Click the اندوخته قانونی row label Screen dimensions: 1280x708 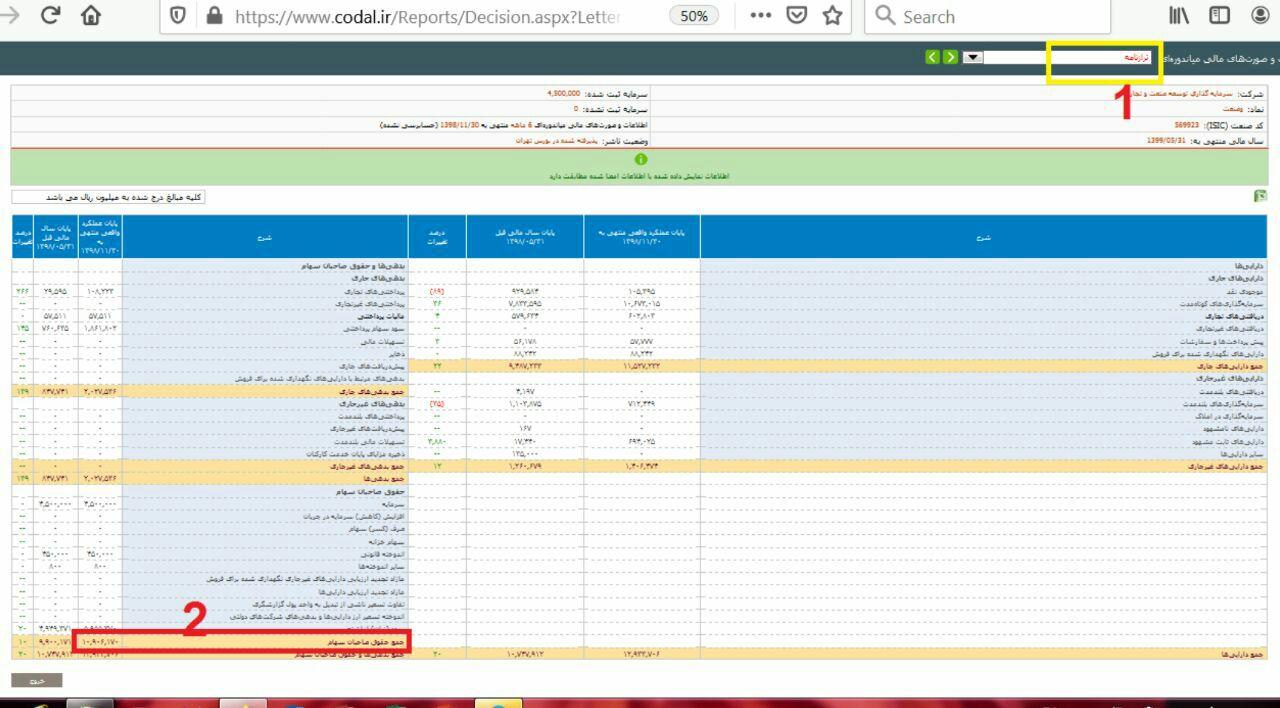pos(384,553)
